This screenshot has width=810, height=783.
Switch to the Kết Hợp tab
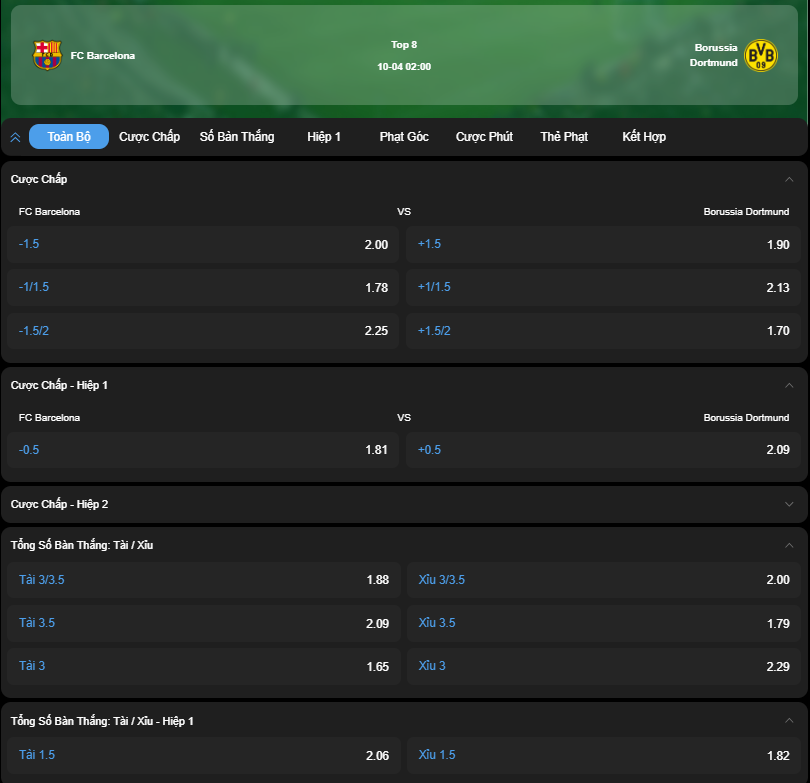pyautogui.click(x=644, y=136)
